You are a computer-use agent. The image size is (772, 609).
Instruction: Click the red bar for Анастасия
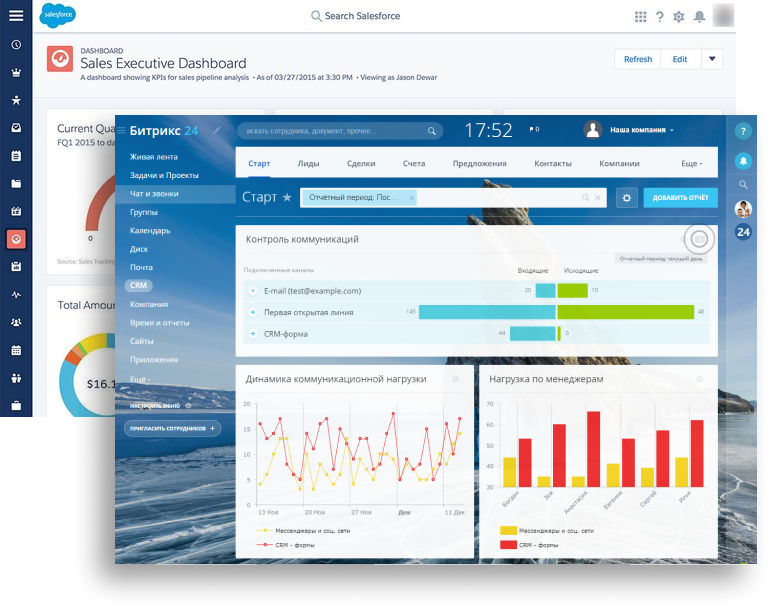(x=593, y=449)
